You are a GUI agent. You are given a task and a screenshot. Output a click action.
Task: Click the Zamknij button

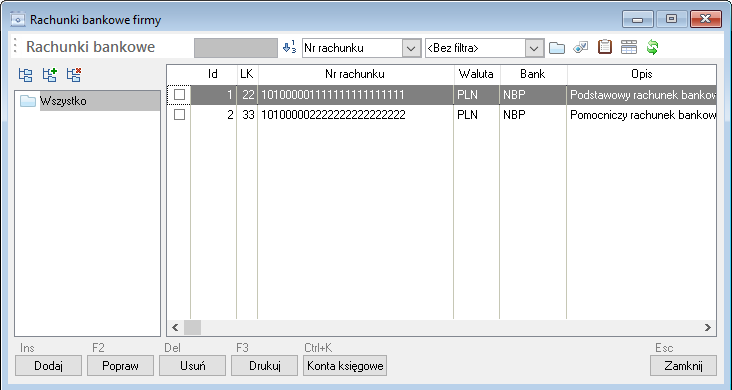683,366
